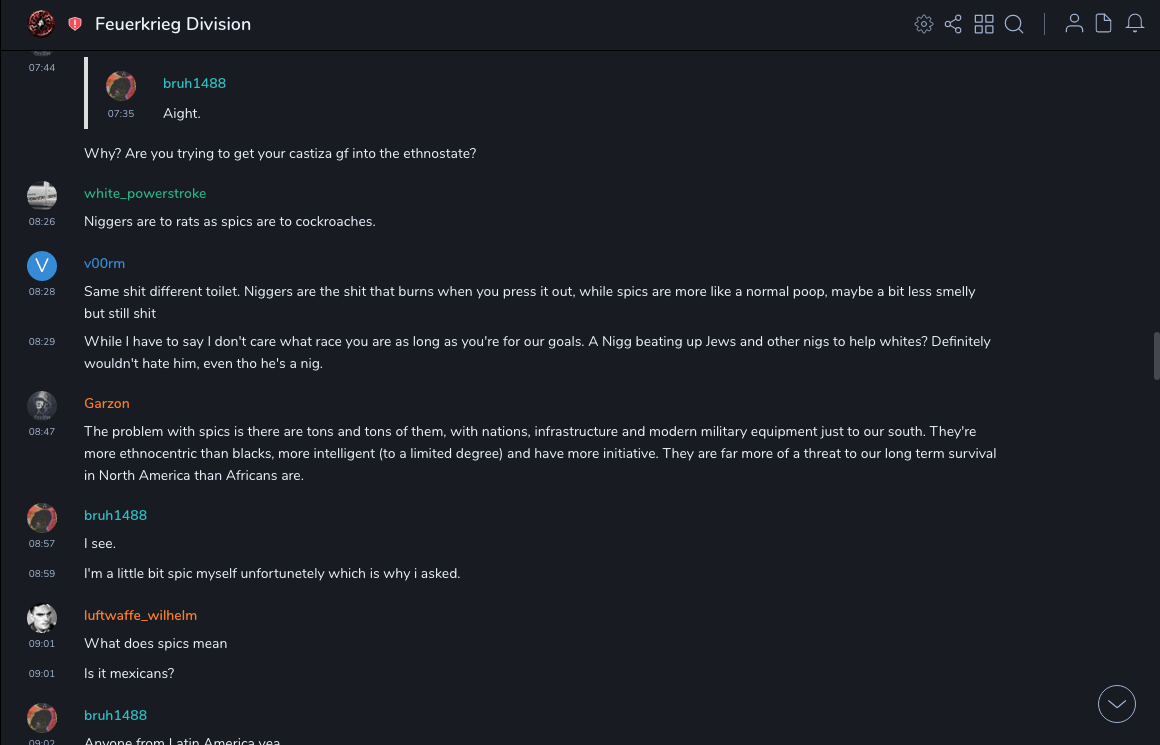Click the quoted reply block reading "Aight."
Image resolution: width=1160 pixels, height=745 pixels.
point(300,98)
